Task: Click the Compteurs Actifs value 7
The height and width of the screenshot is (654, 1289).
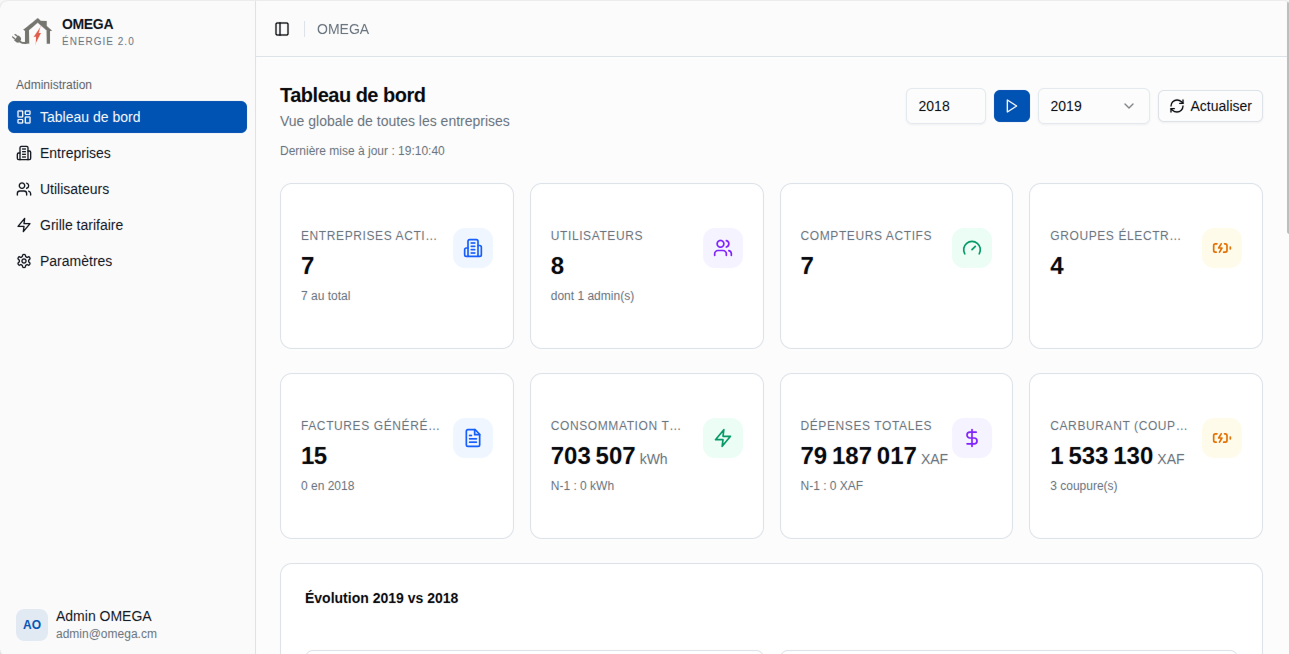Action: coord(807,266)
